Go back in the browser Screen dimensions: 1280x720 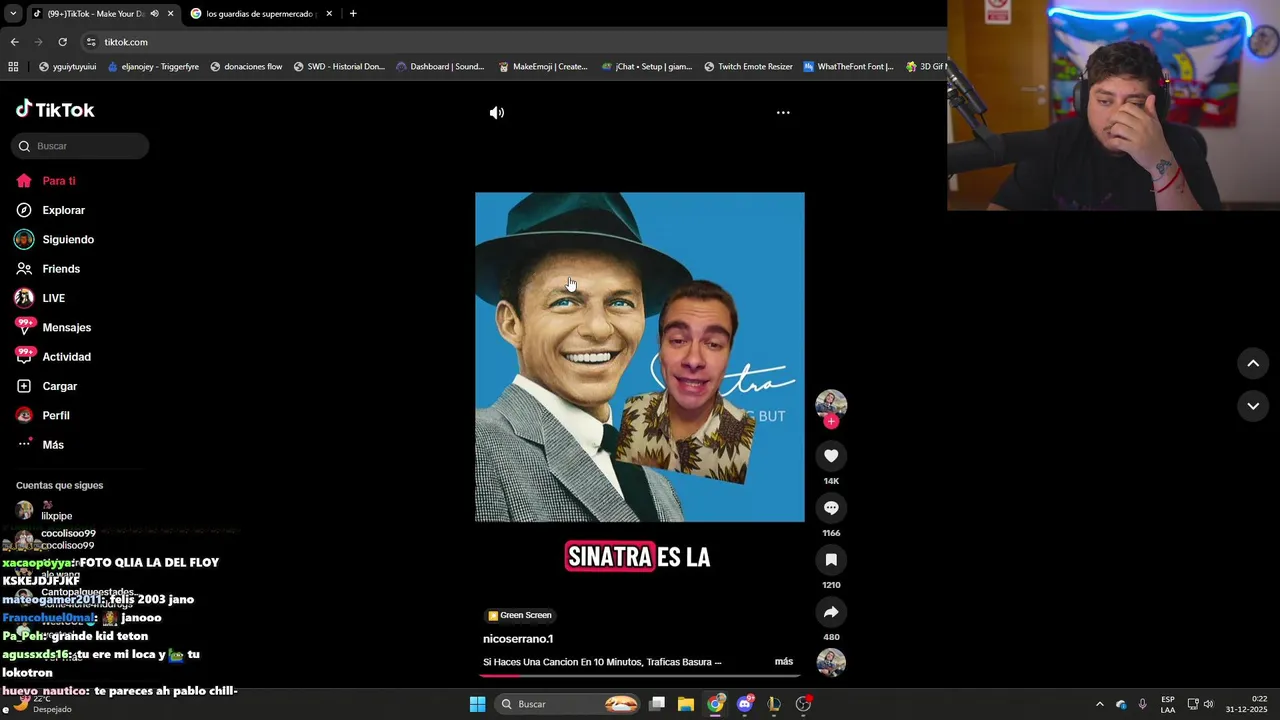[x=14, y=42]
